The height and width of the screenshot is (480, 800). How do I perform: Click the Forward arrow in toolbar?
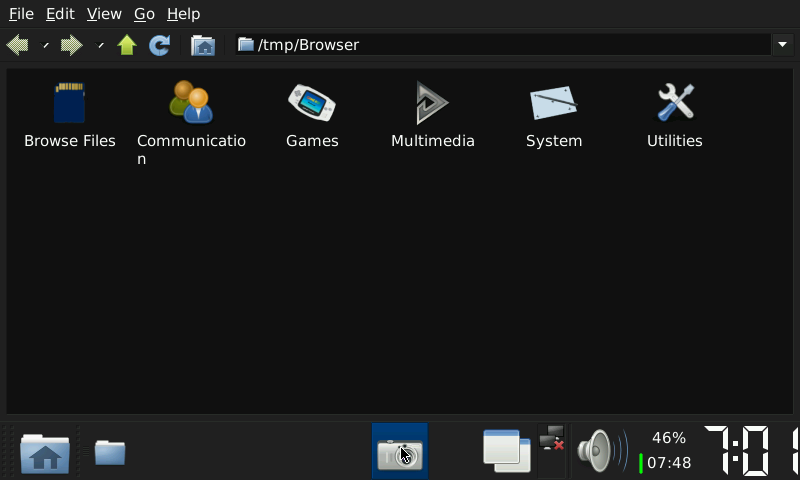[71, 45]
